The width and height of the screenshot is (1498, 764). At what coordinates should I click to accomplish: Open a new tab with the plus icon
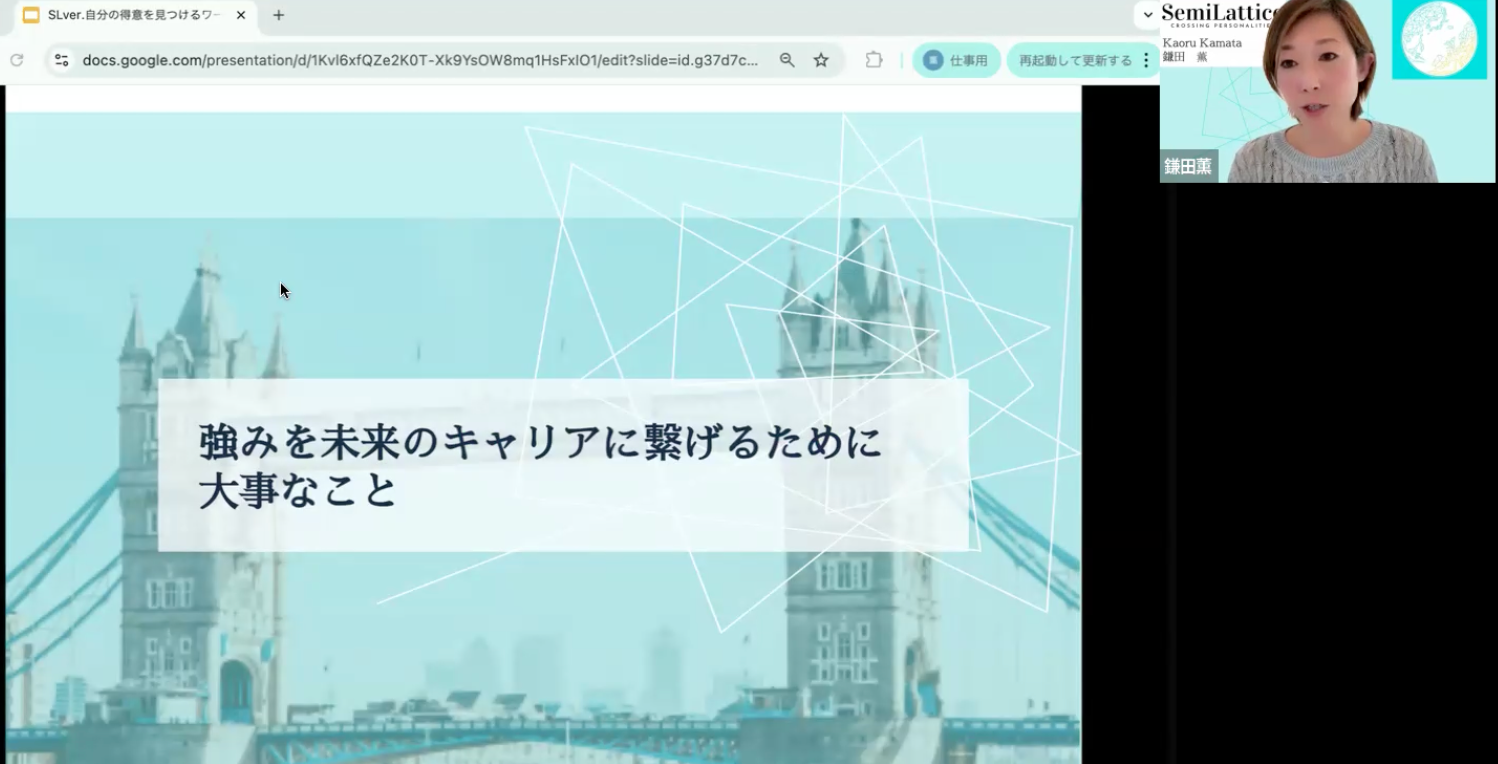pos(279,15)
